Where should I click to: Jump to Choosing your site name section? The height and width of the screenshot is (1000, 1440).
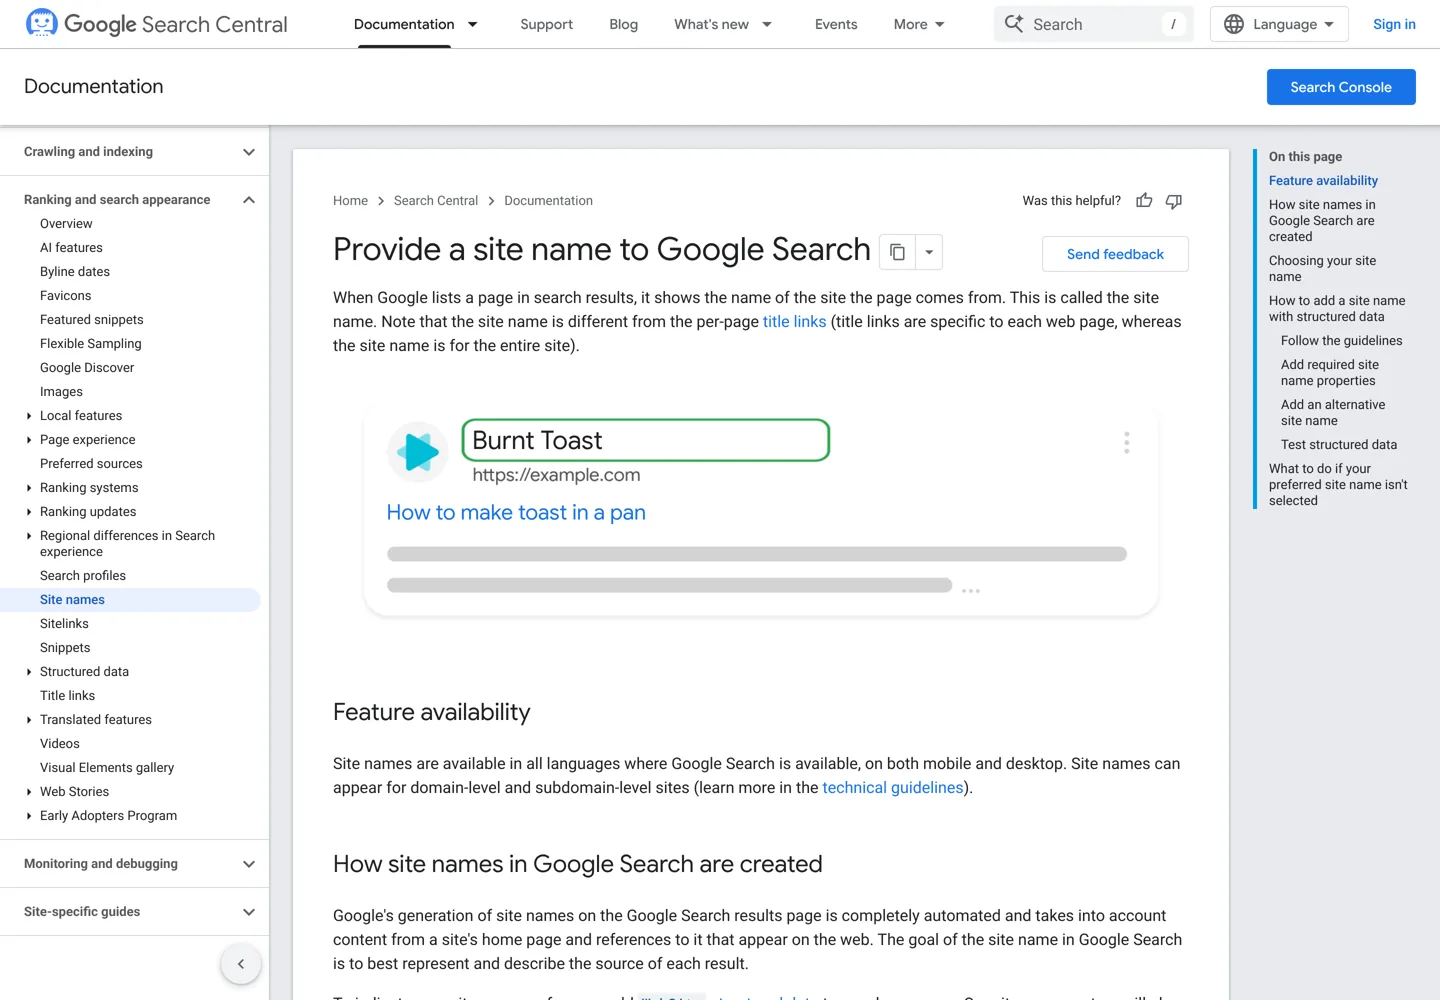(1322, 269)
